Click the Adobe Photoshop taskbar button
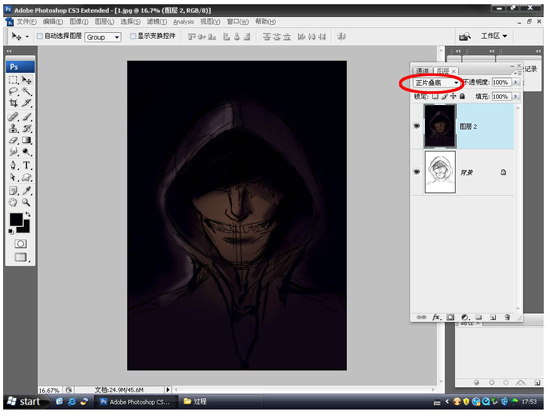Image resolution: width=550 pixels, height=419 pixels. [x=135, y=401]
